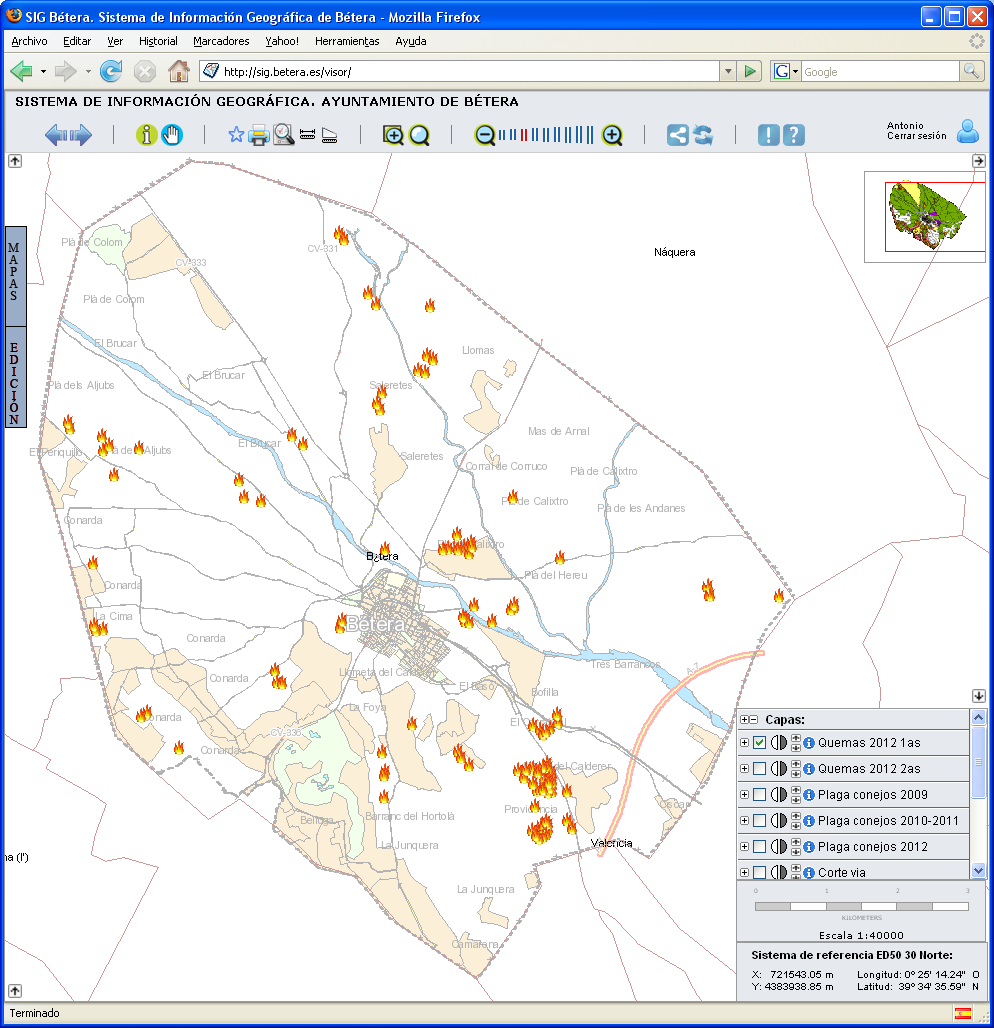This screenshot has height=1028, width=994.
Task: Go to the previous map extent arrow
Action: coord(56,135)
